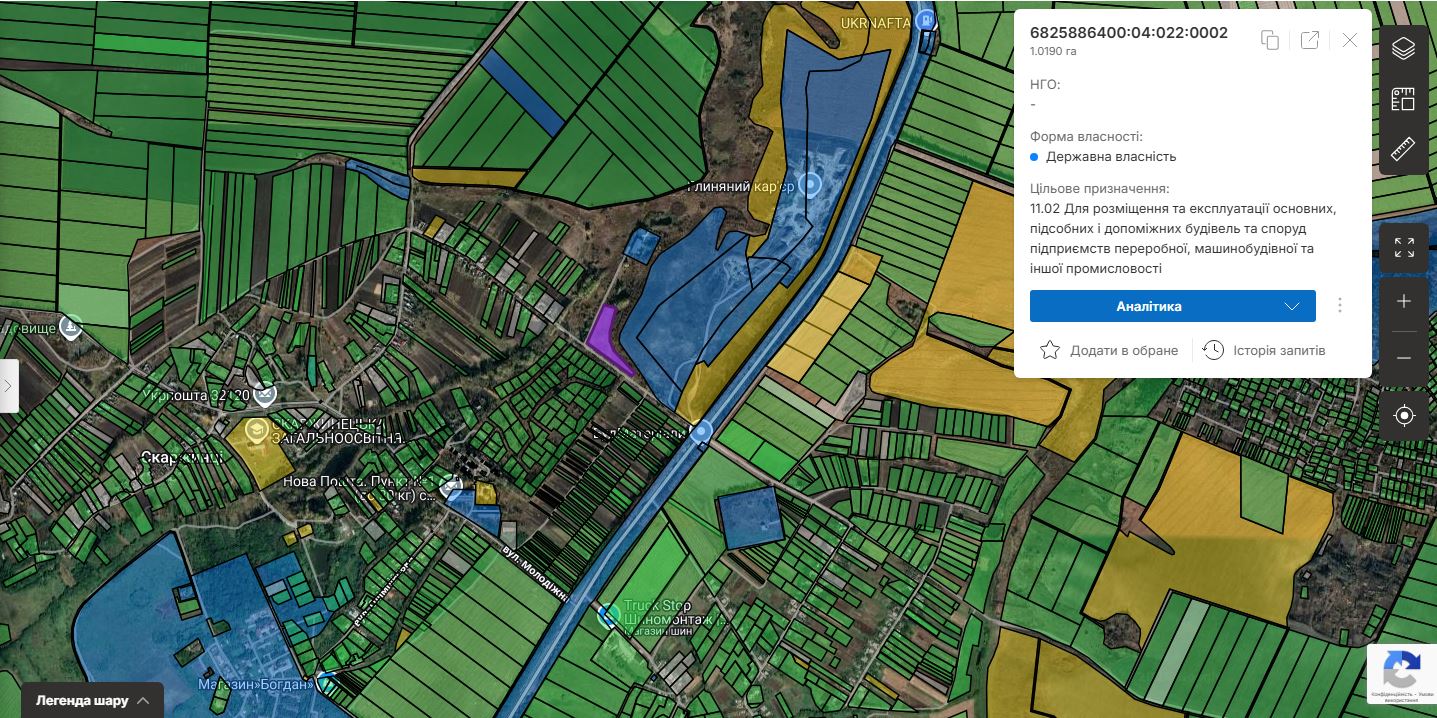The image size is (1437, 718).
Task: Click the Укрпошта 32120 post office marker
Action: (264, 395)
